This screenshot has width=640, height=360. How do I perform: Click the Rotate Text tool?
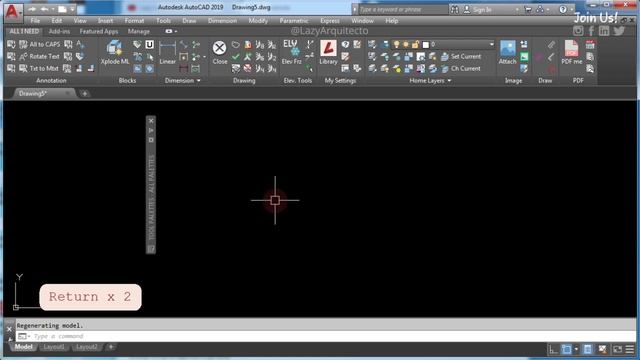40,56
